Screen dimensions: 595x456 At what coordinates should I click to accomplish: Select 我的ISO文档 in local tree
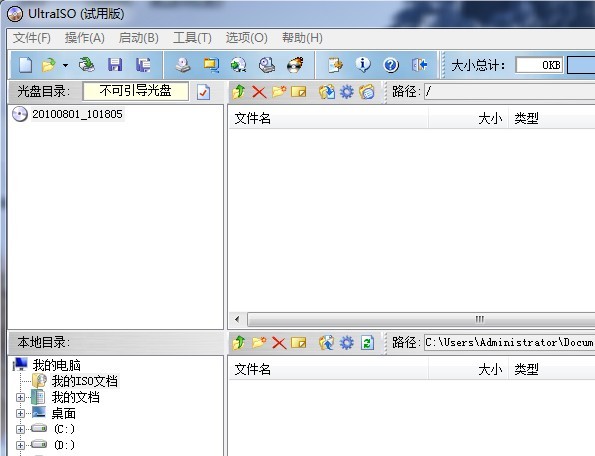[85, 381]
